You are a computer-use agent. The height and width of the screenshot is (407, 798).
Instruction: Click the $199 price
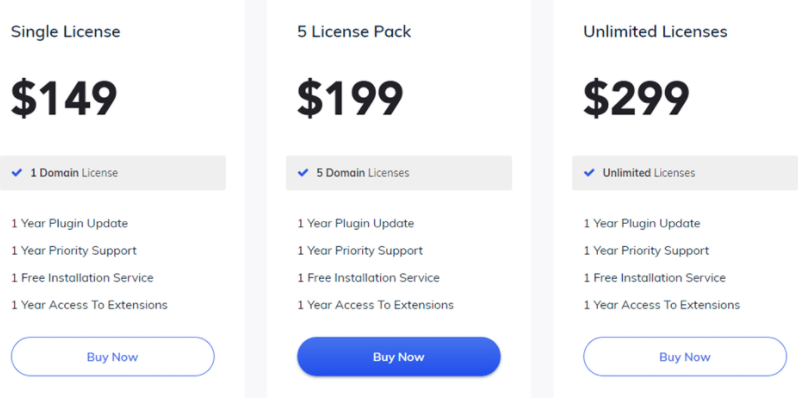pyautogui.click(x=350, y=98)
